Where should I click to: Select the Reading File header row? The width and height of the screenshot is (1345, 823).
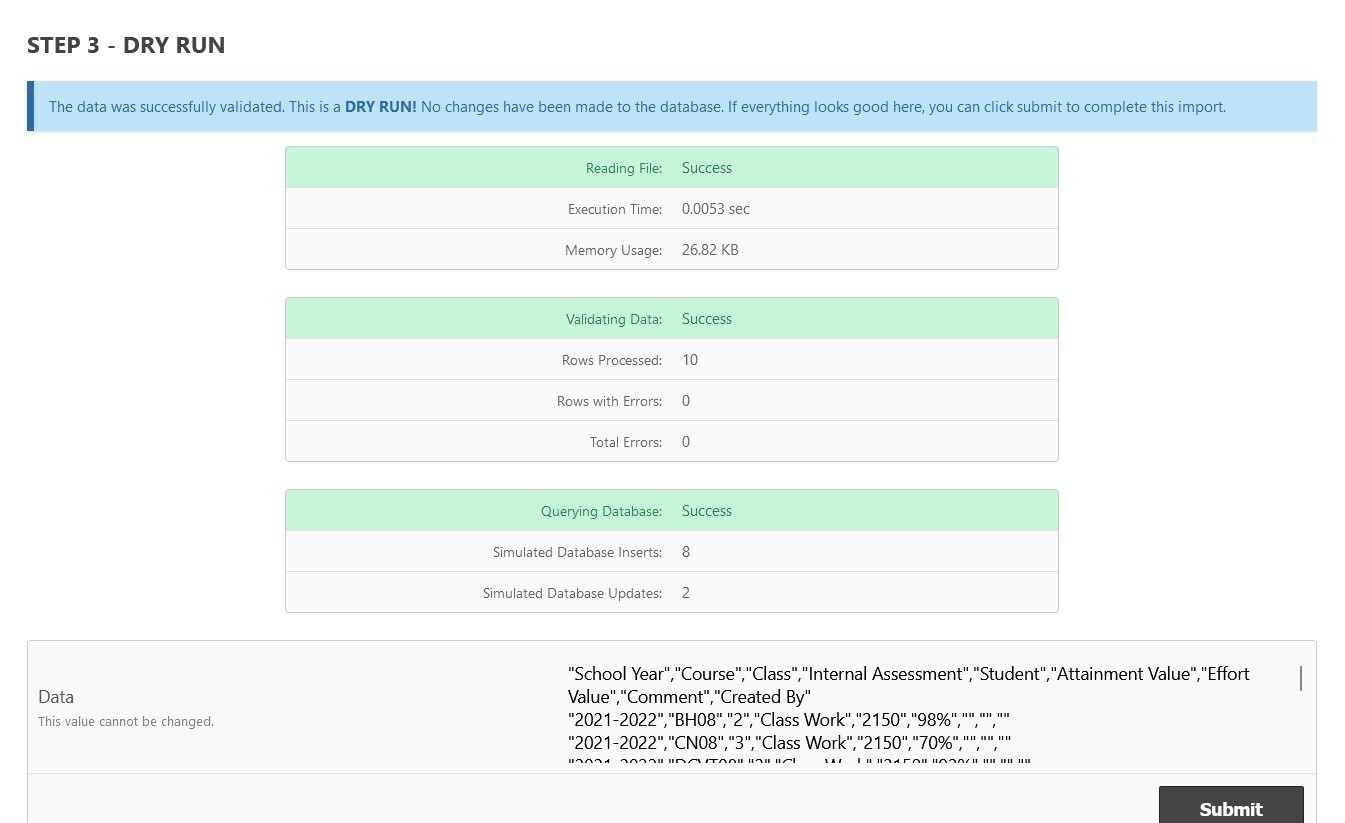(671, 168)
